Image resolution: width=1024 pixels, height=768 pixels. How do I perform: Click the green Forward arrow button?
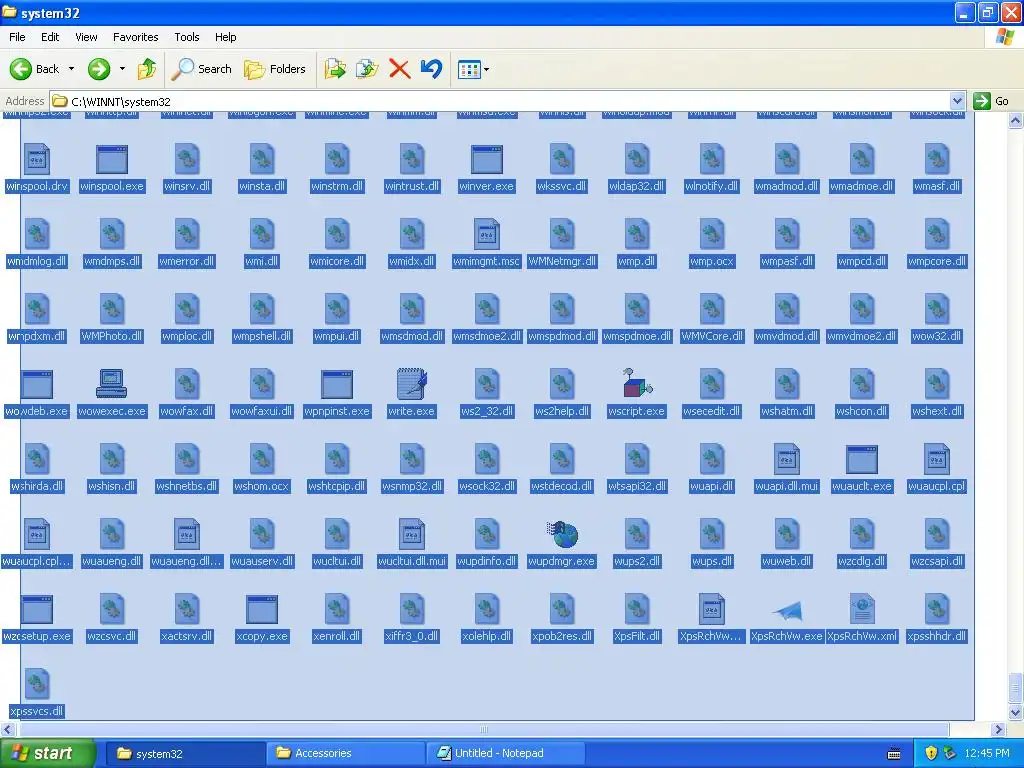click(x=99, y=69)
